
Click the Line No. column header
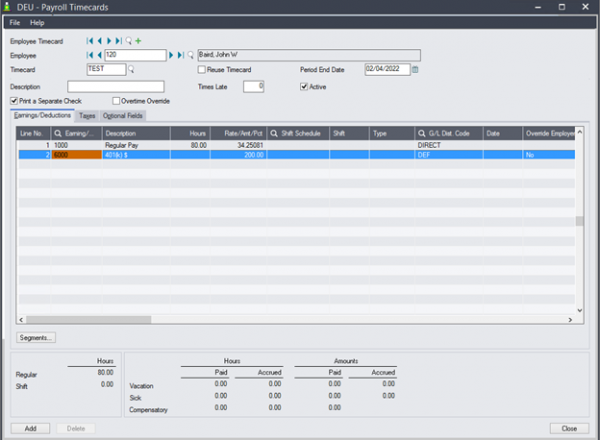coord(34,134)
